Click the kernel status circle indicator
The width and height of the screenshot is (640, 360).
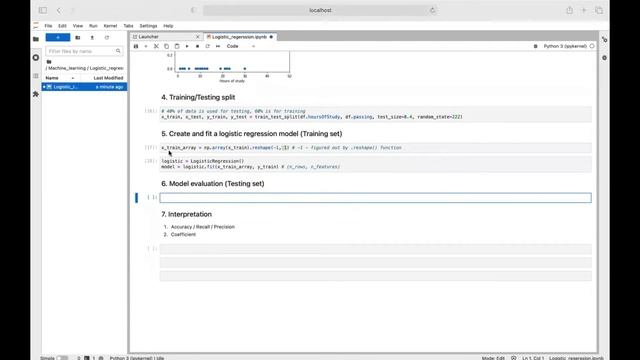click(592, 46)
